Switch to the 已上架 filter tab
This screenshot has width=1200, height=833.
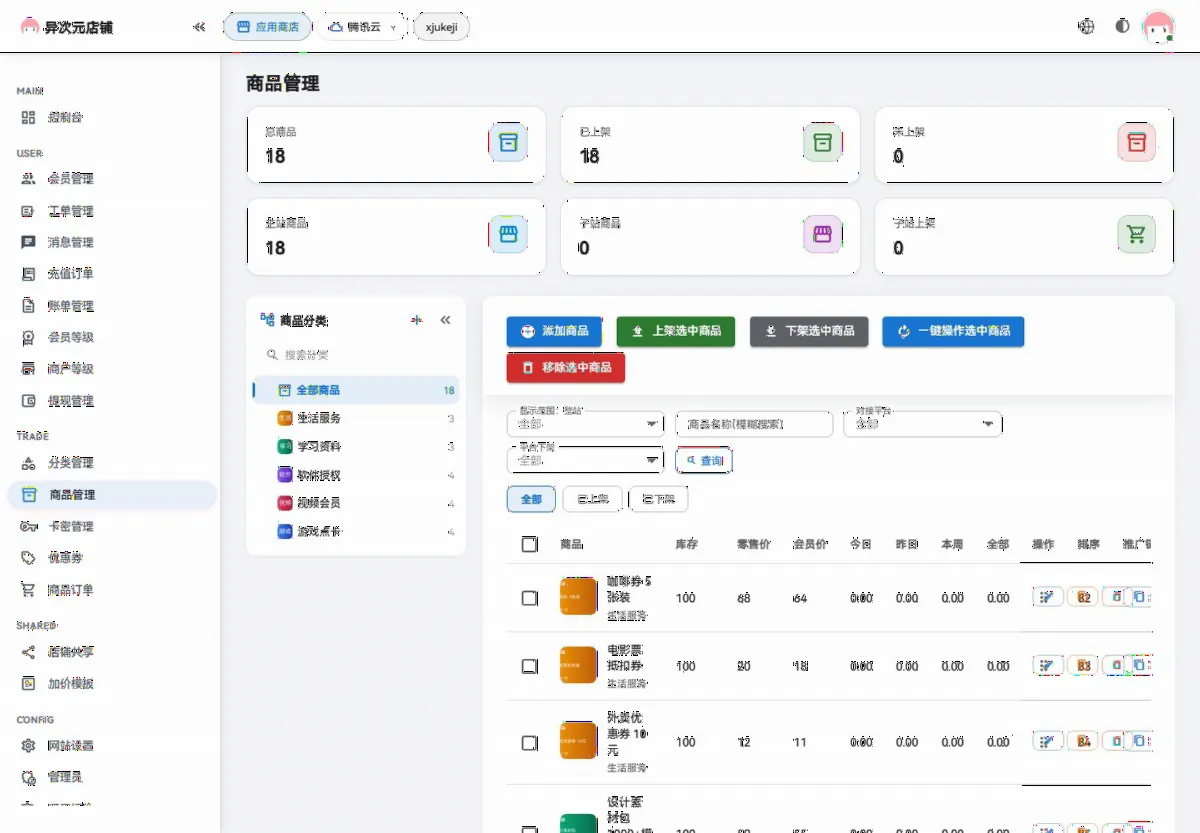tap(593, 499)
